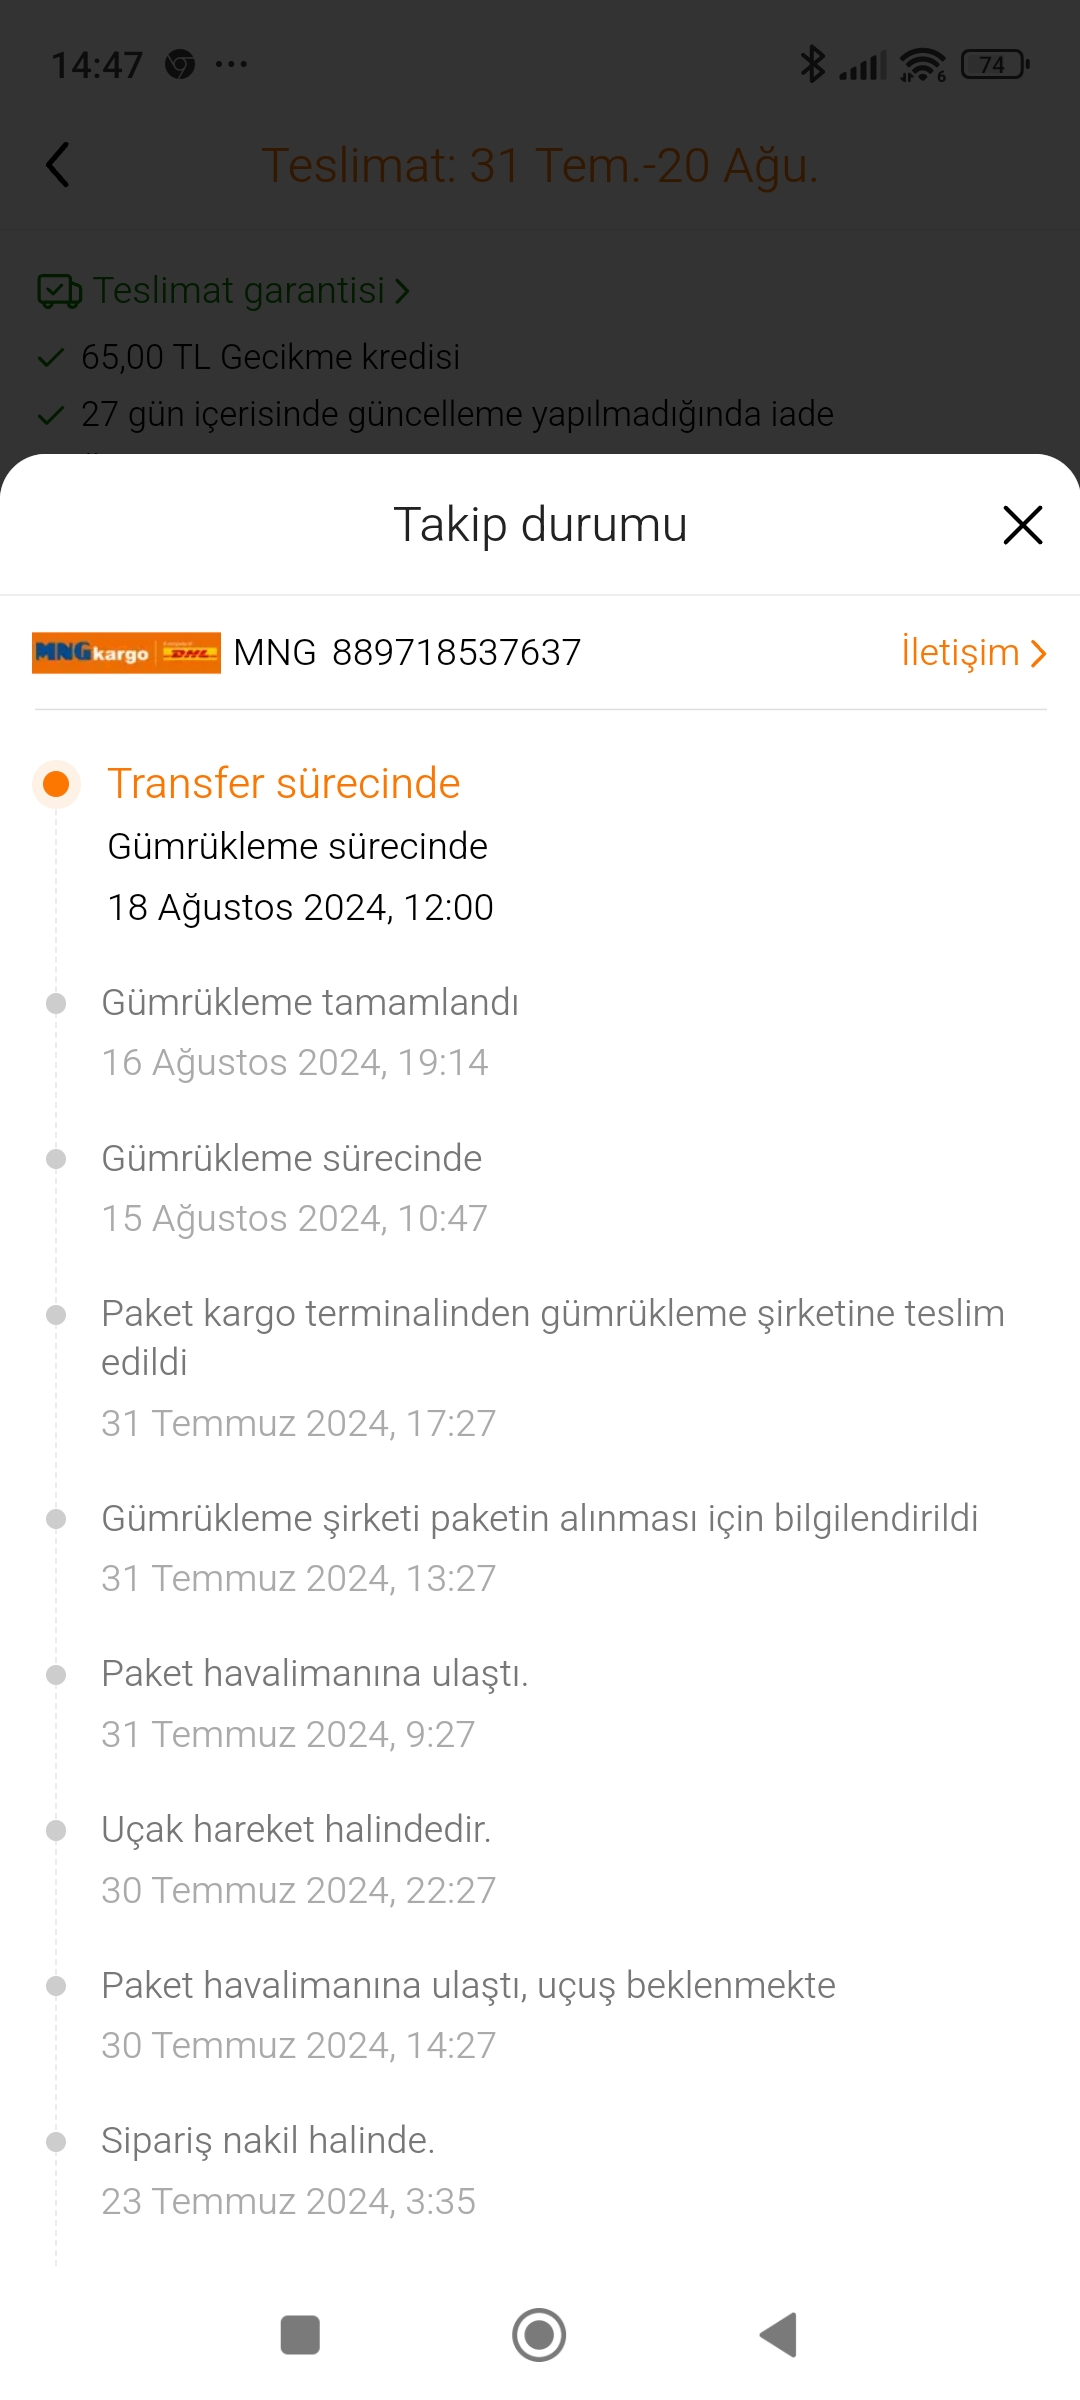The height and width of the screenshot is (2400, 1080).
Task: Tap the delivery truck guarantee icon
Action: click(x=59, y=291)
